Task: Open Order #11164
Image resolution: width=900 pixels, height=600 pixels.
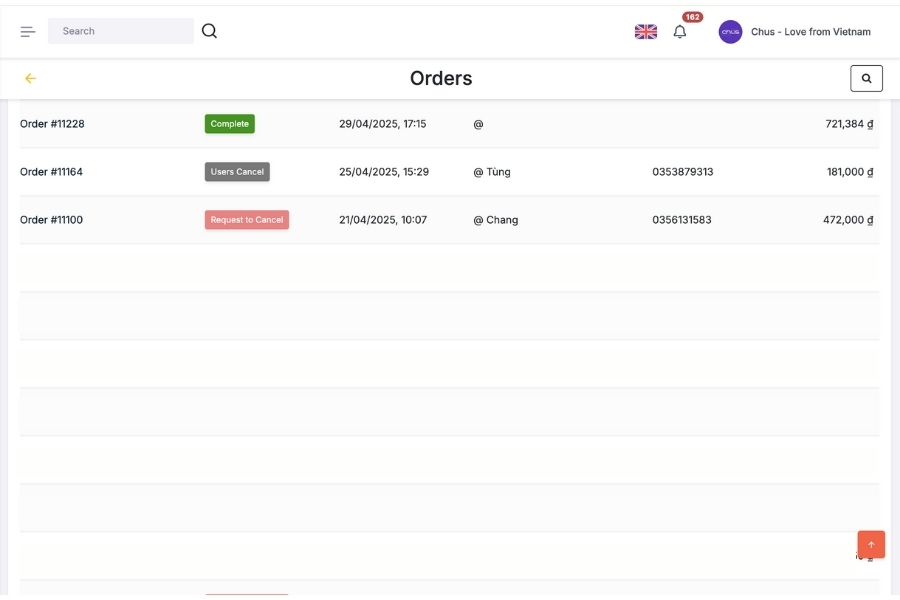Action: 51,172
